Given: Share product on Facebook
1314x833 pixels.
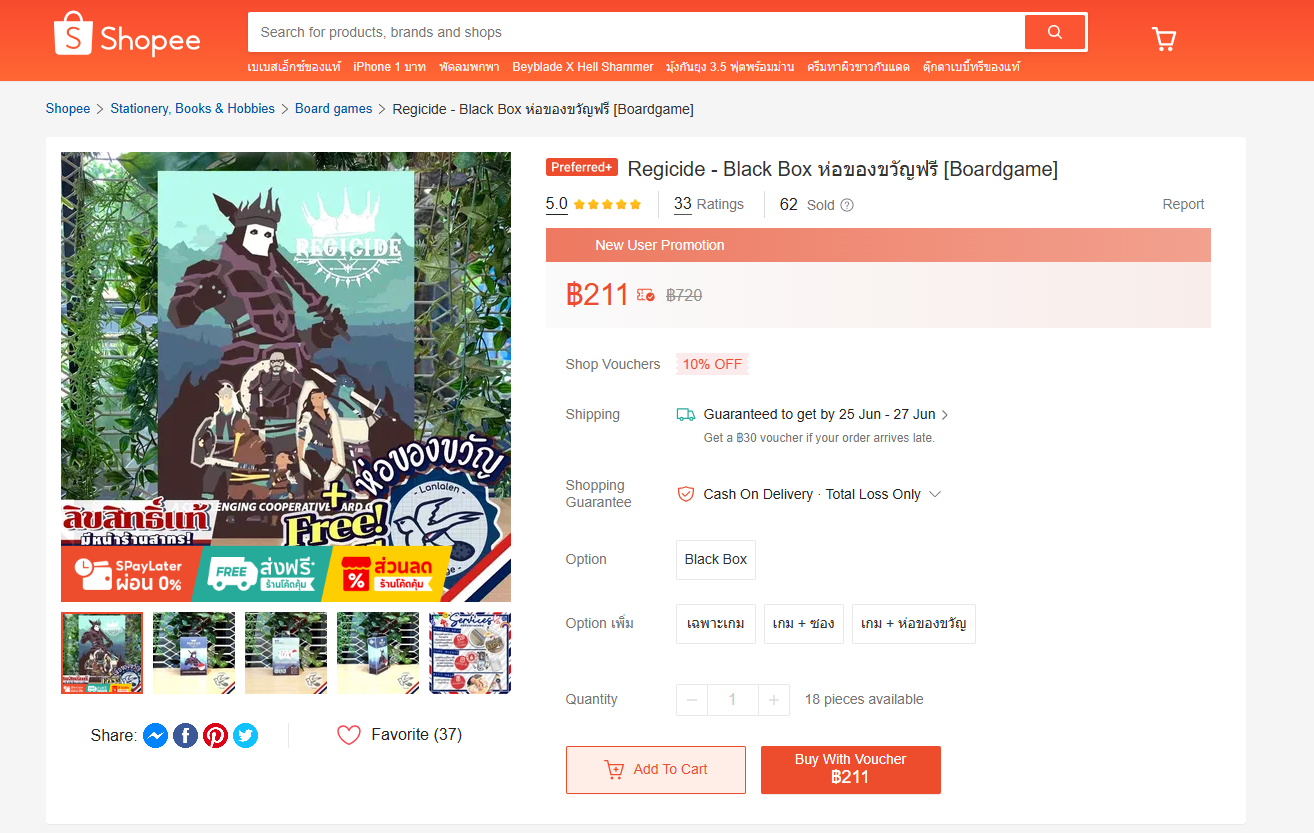Looking at the screenshot, I should [x=185, y=736].
